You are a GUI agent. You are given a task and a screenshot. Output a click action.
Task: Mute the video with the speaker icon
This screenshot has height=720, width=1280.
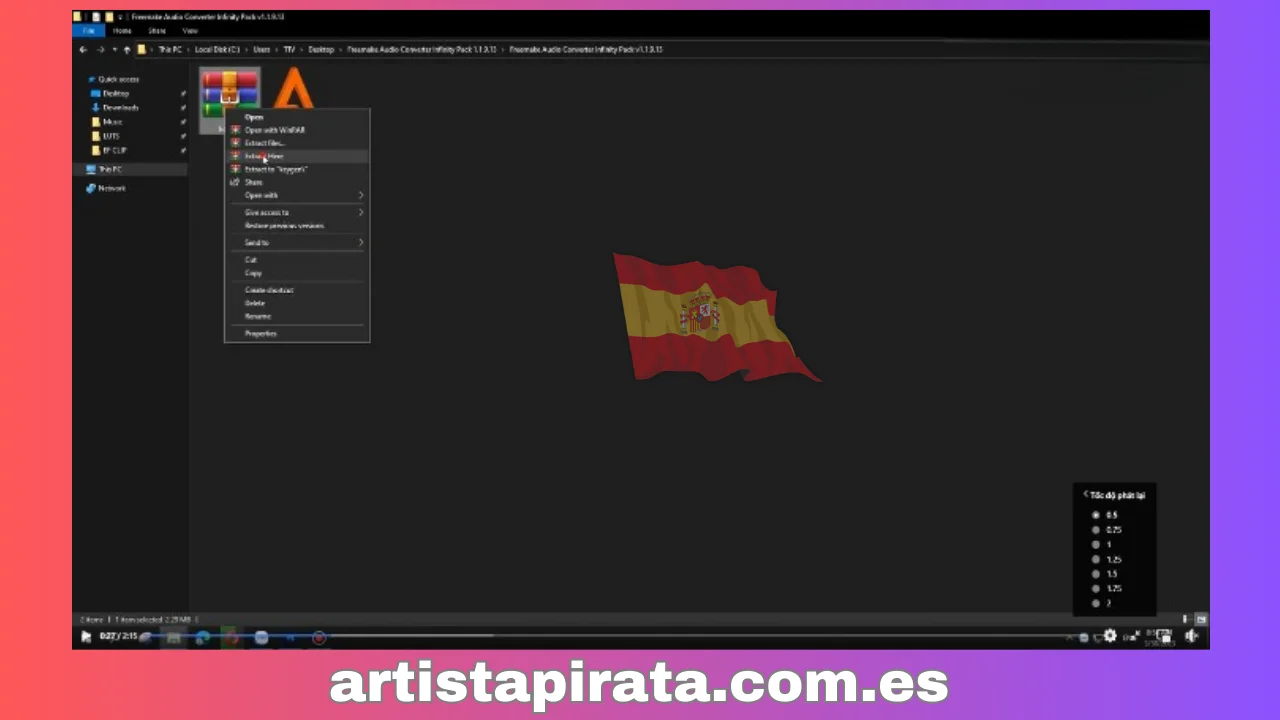point(1191,636)
